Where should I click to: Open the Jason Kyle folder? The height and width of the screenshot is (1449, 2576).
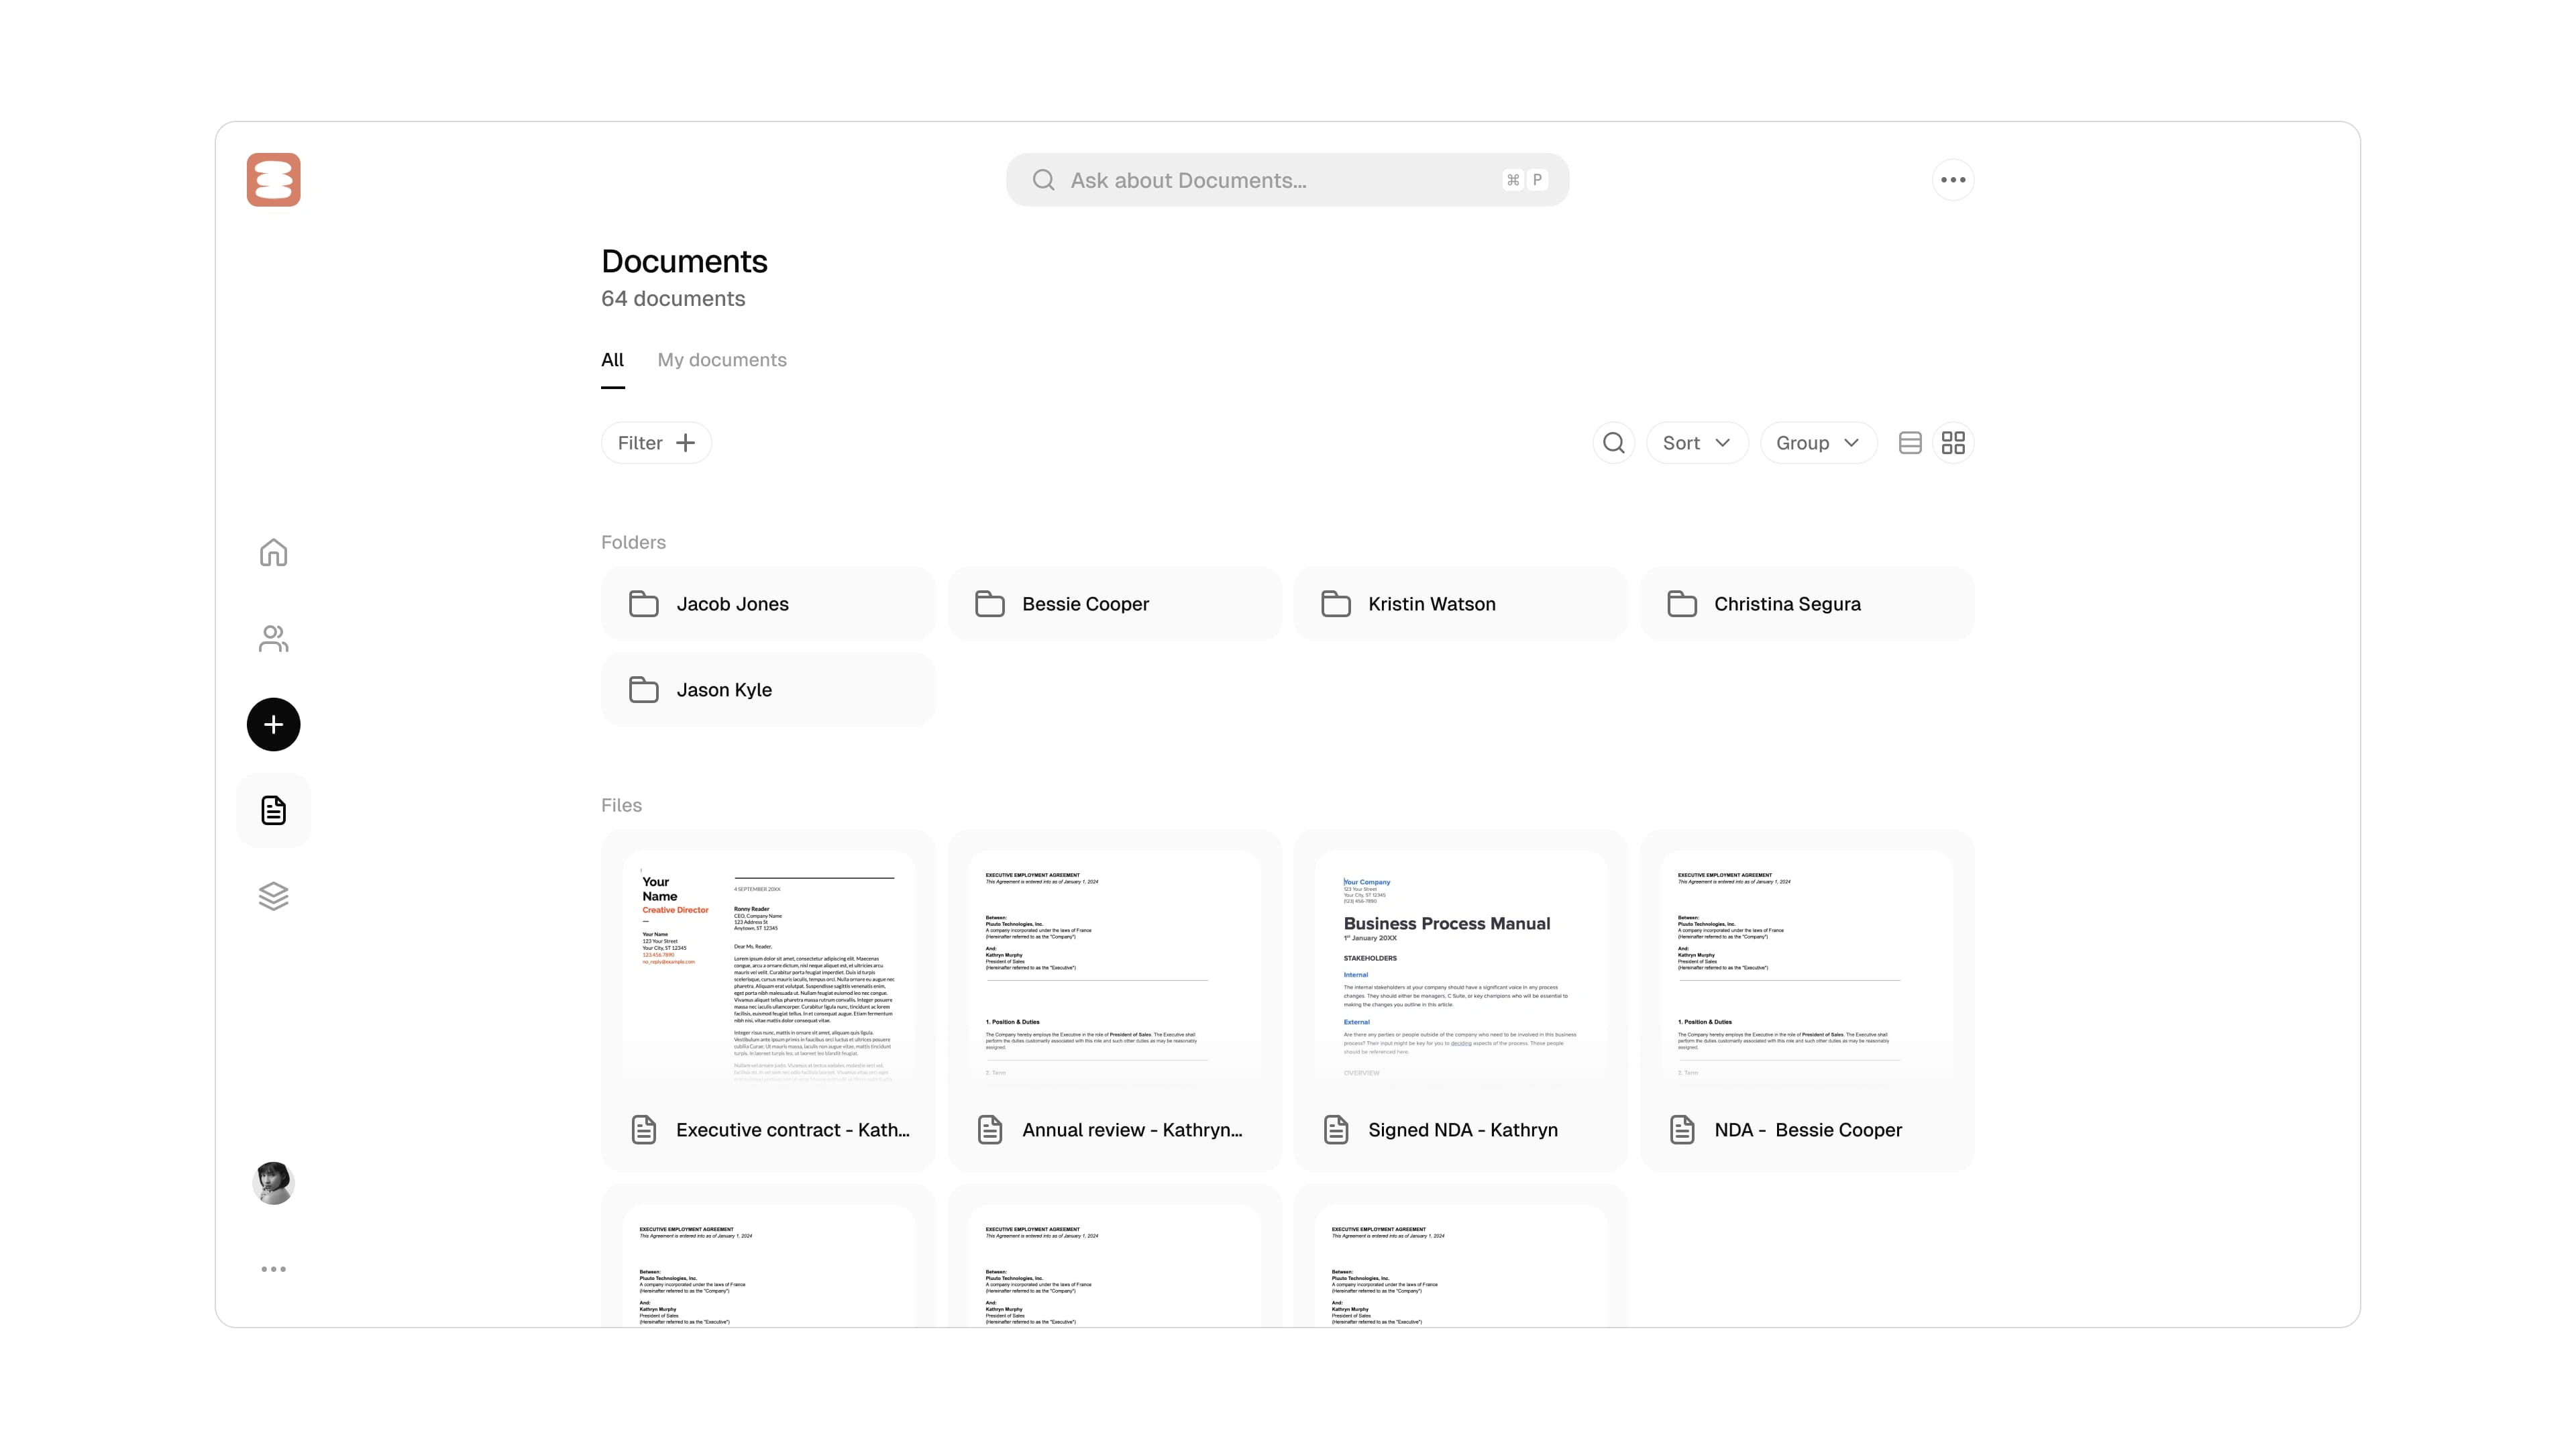click(767, 690)
